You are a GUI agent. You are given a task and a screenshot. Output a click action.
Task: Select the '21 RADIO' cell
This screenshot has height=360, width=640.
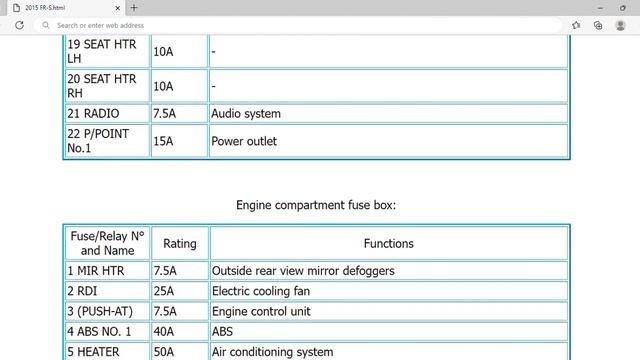click(107, 113)
